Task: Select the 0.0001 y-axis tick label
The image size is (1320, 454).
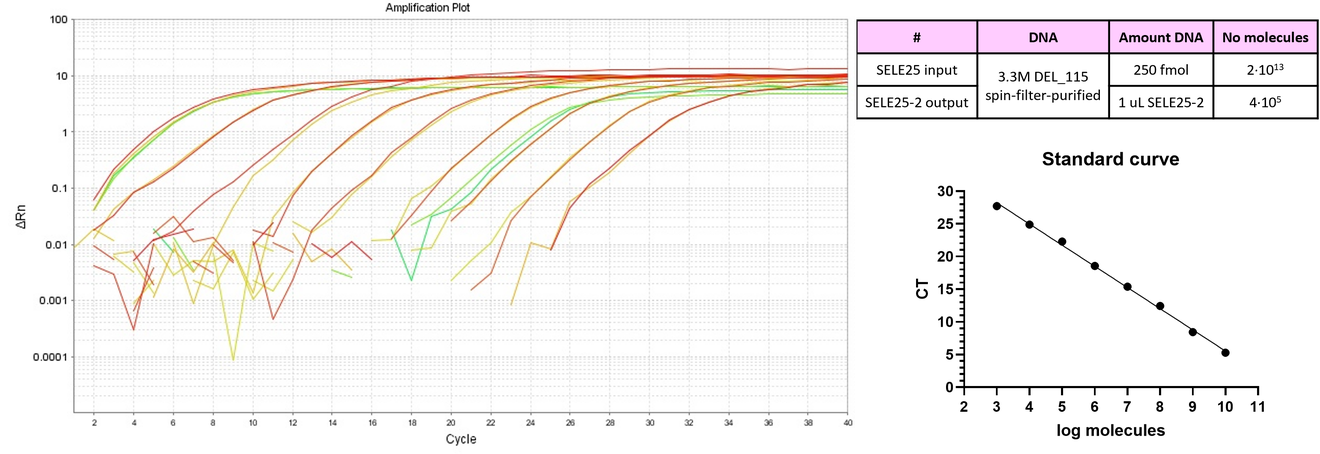Action: pyautogui.click(x=50, y=357)
